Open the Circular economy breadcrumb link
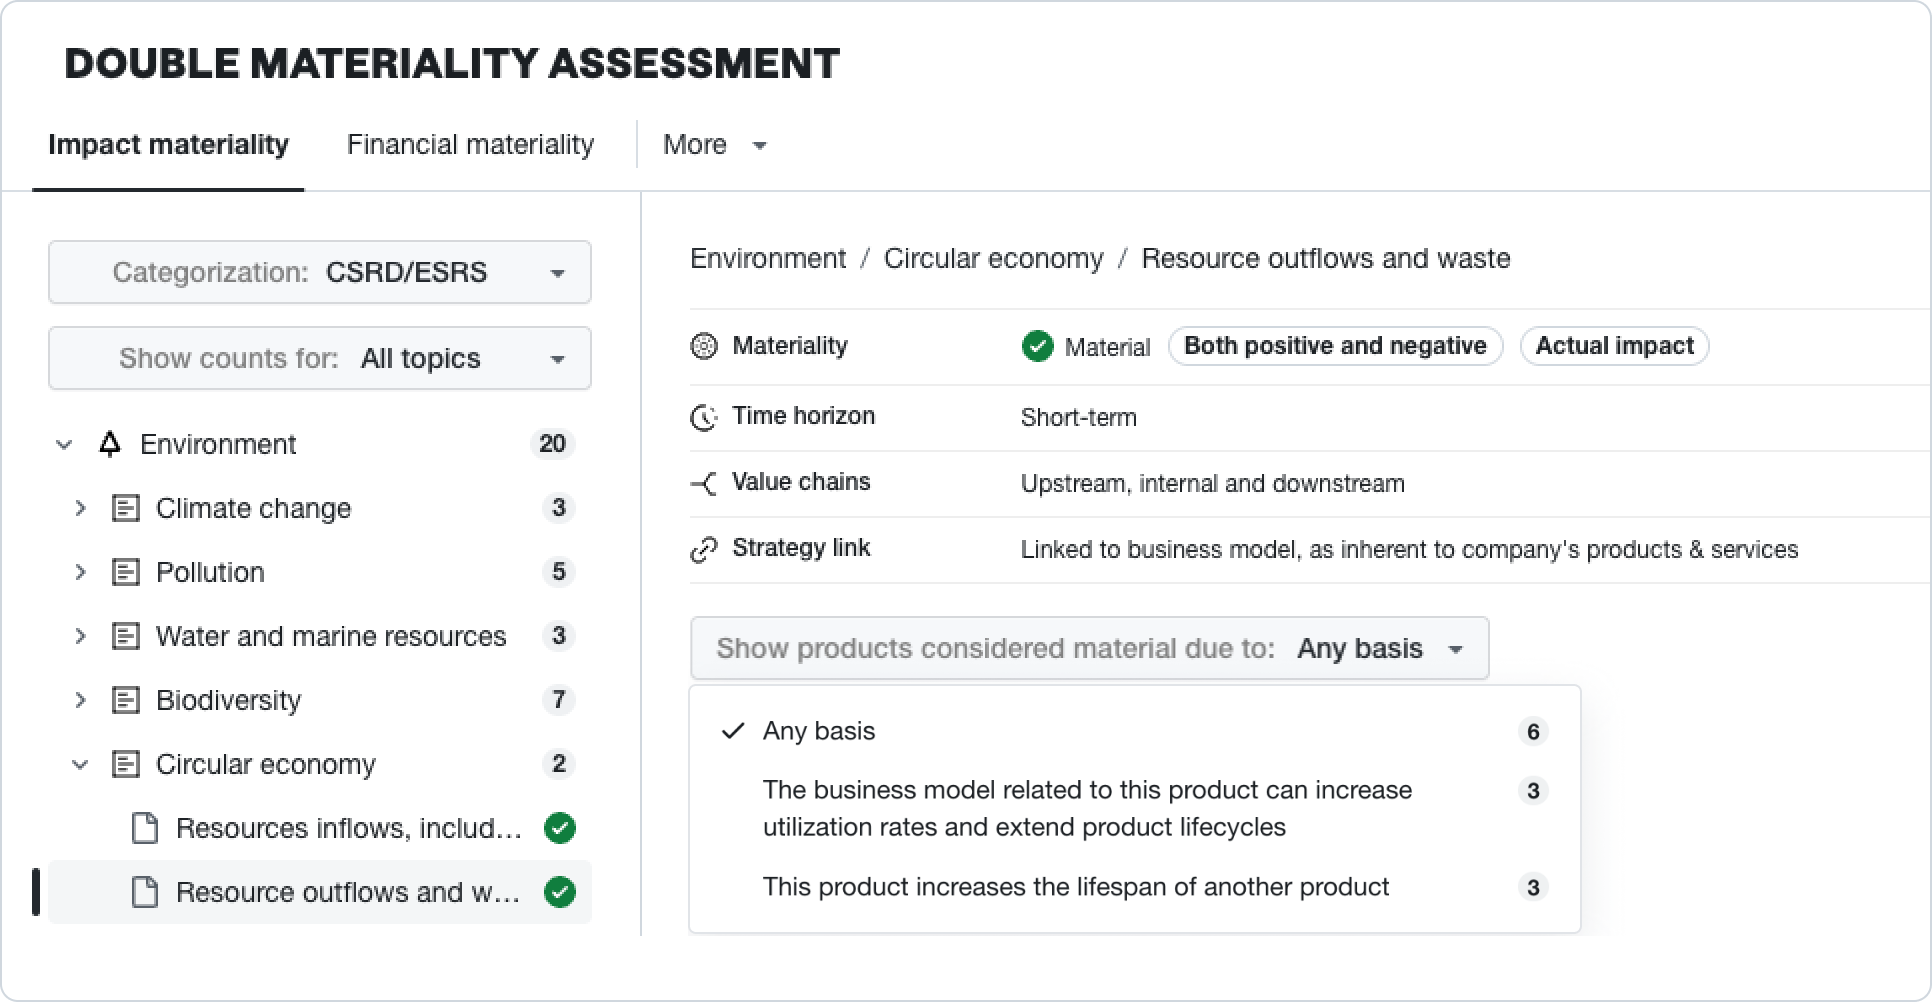1932x1002 pixels. coord(992,258)
